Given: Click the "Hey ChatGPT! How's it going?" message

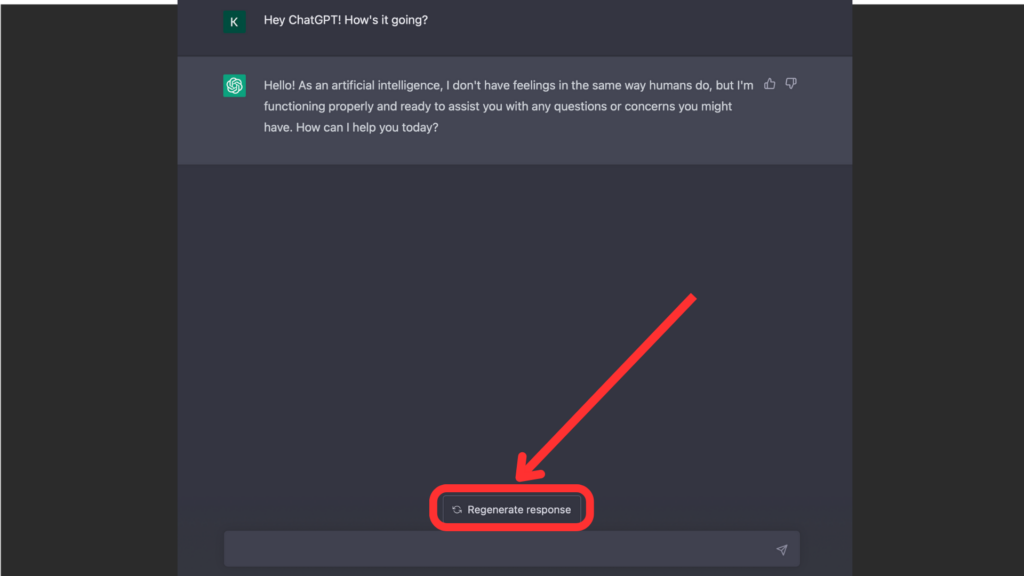Looking at the screenshot, I should coord(345,20).
